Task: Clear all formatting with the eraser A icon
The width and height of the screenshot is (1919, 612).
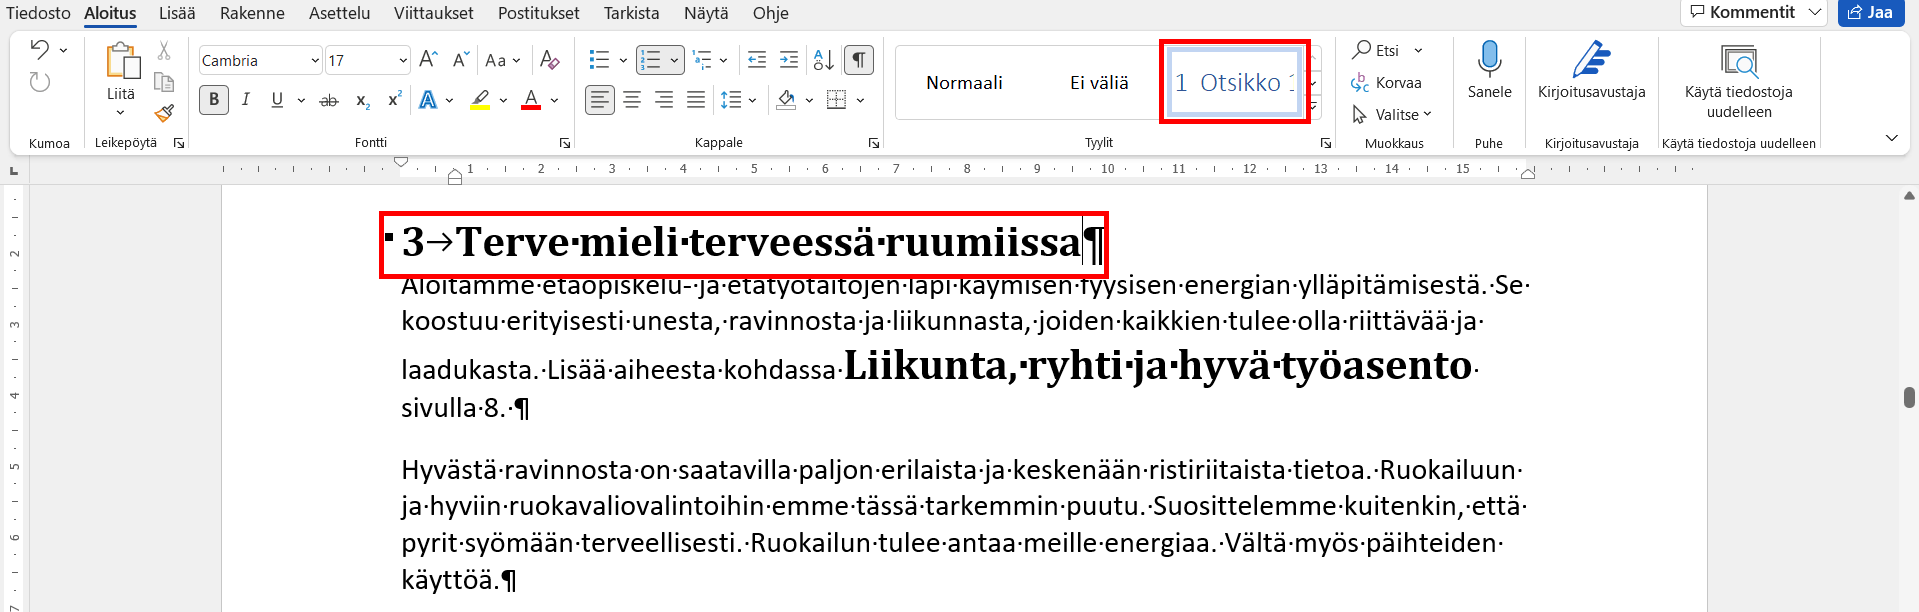Action: click(549, 60)
